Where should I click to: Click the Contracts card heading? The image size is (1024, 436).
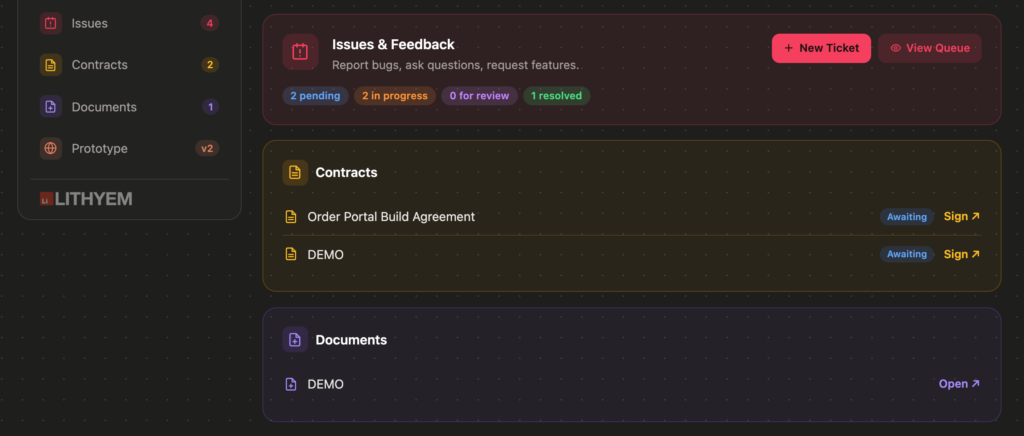point(346,173)
